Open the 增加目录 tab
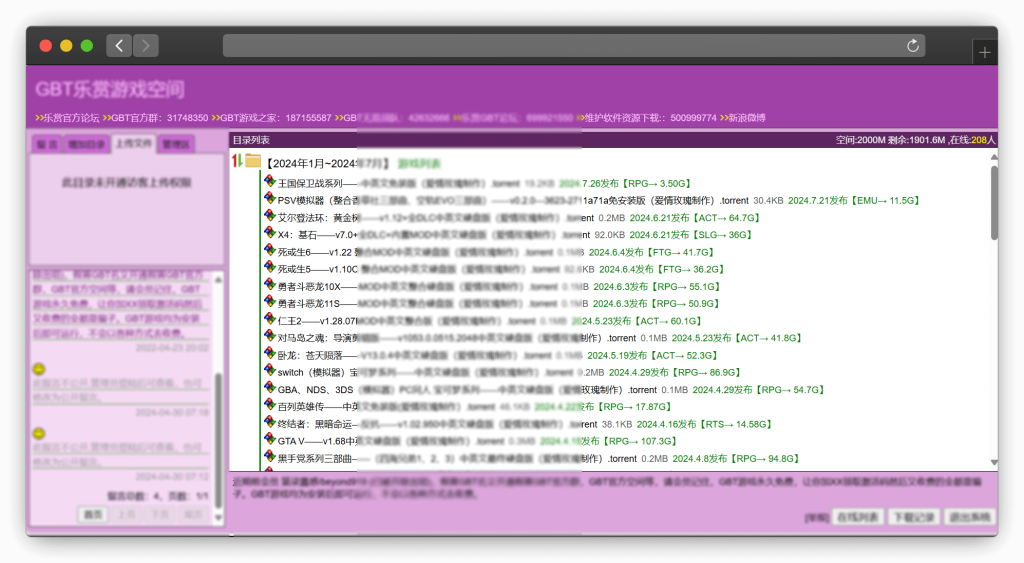 pos(86,145)
